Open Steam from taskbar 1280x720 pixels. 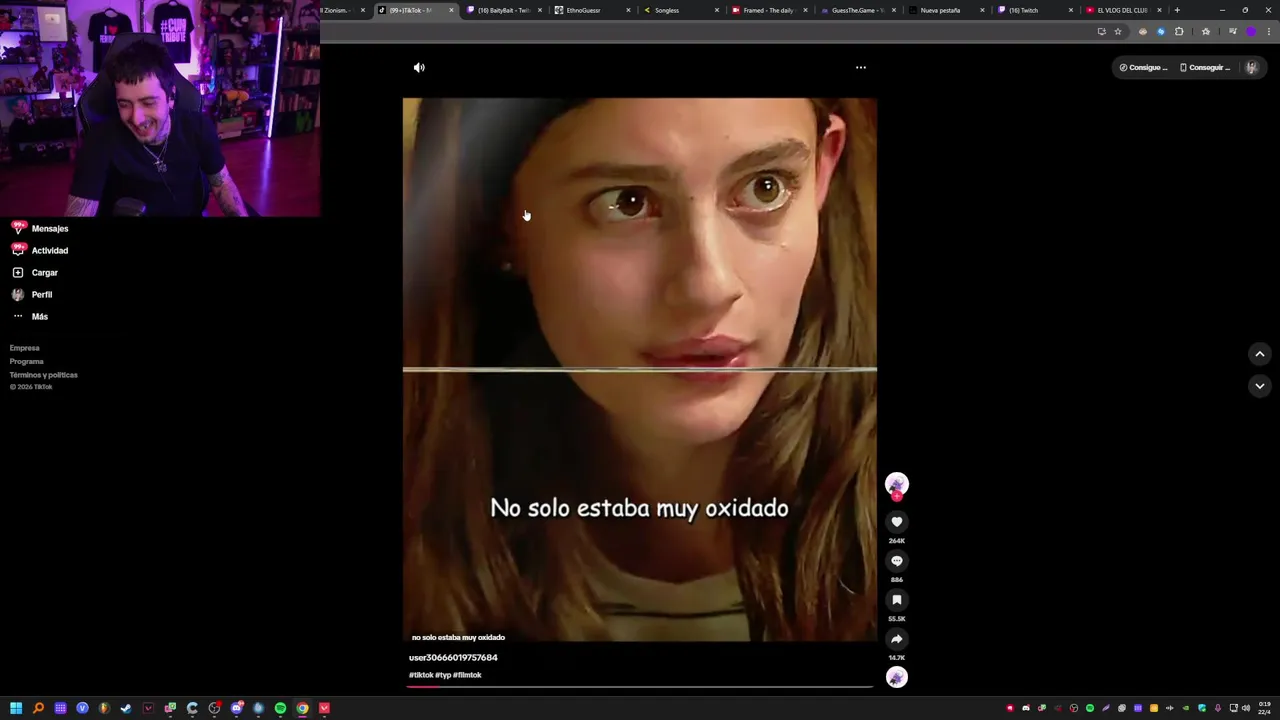(x=126, y=708)
